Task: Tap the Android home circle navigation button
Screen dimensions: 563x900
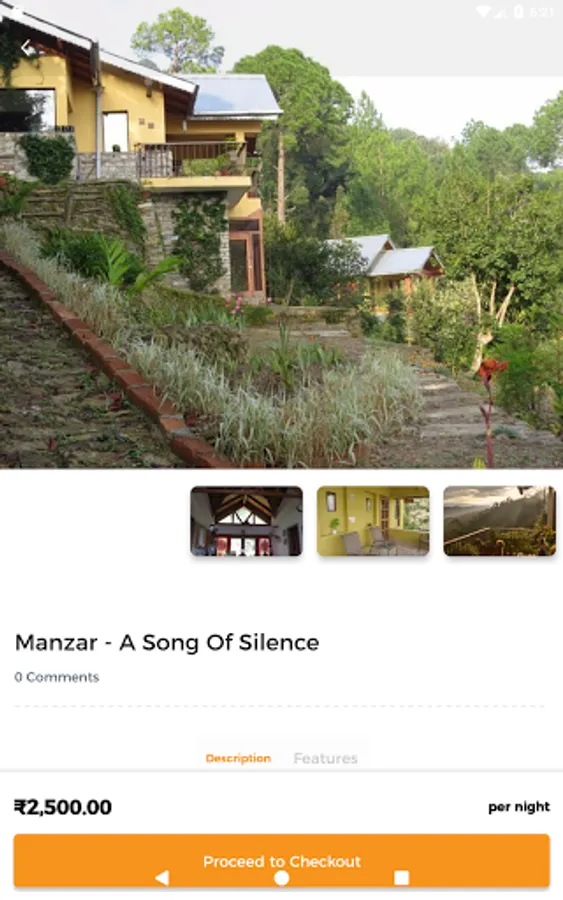Action: [281, 878]
